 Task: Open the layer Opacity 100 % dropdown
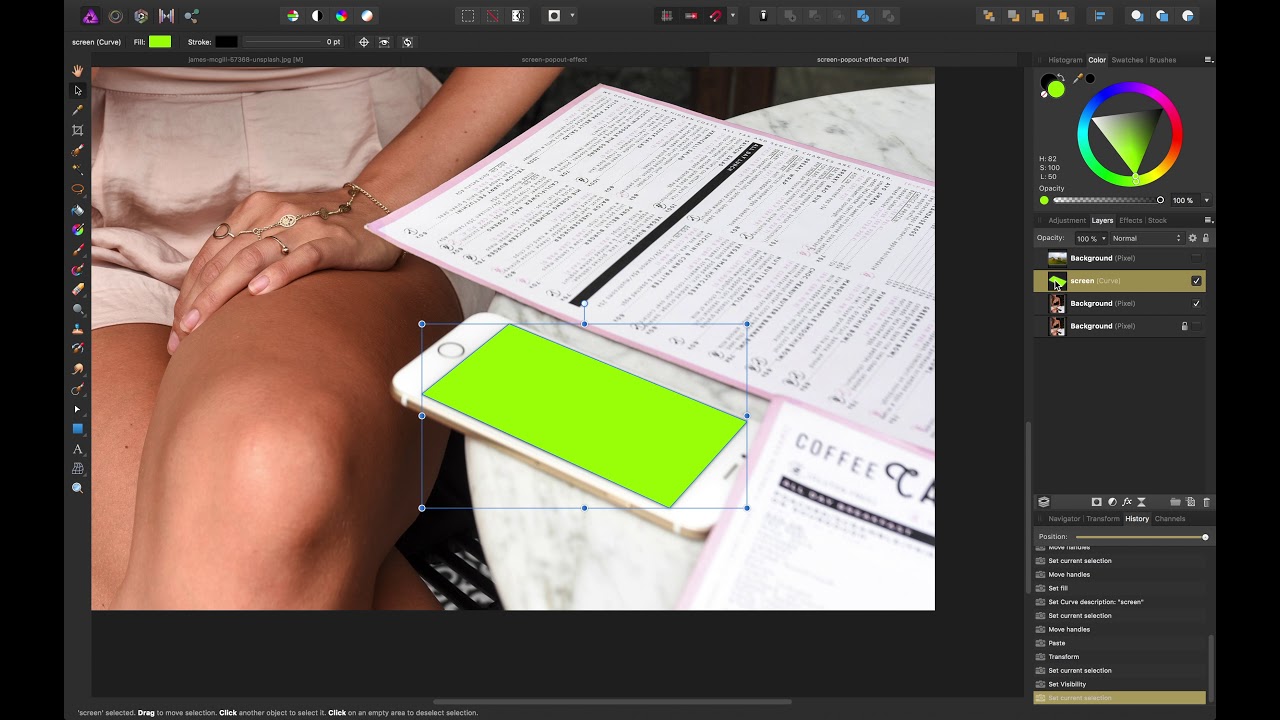coord(1089,238)
